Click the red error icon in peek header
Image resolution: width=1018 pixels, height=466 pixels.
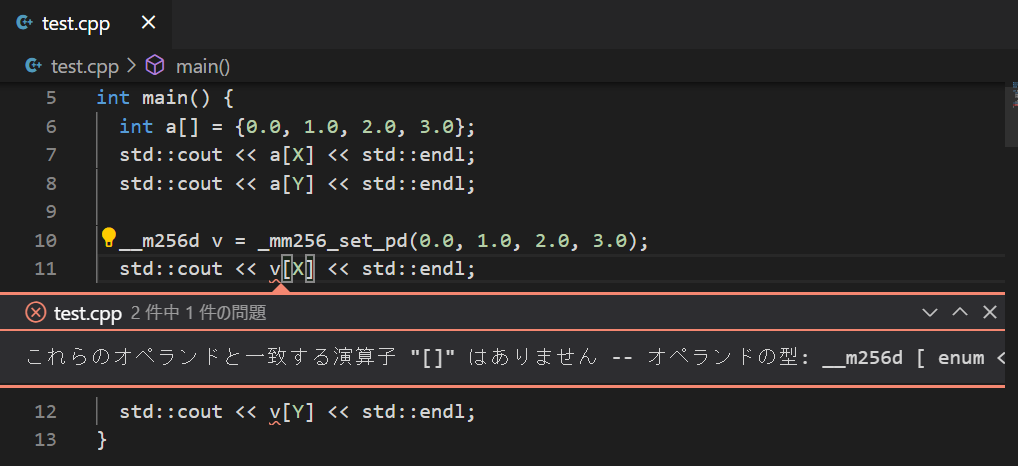[x=35, y=313]
